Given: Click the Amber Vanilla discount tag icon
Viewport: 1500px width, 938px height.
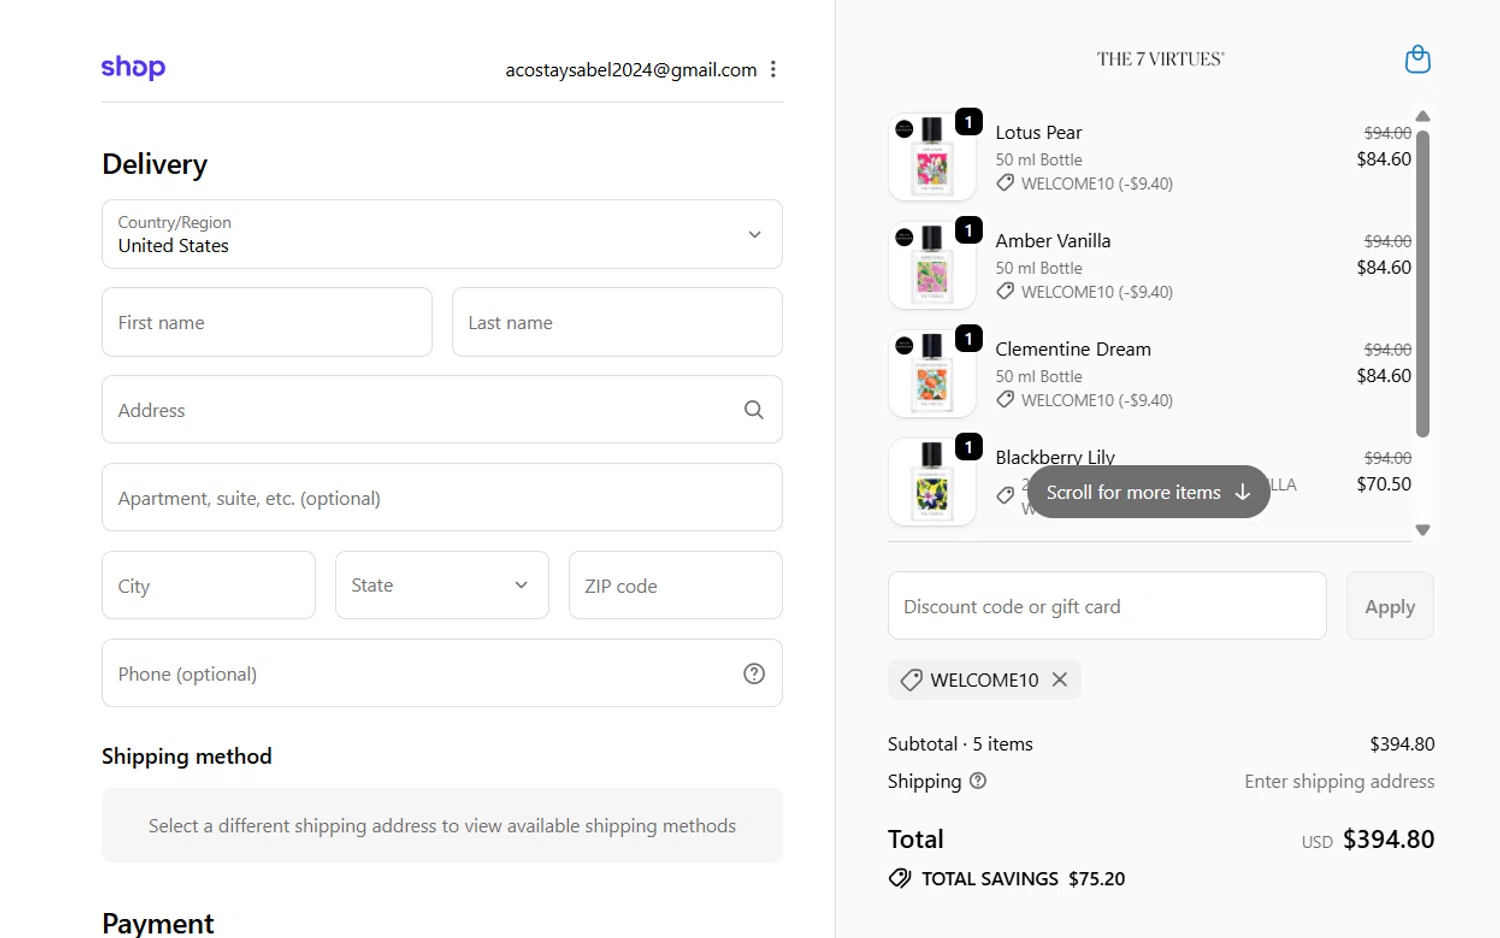Looking at the screenshot, I should tap(1005, 291).
